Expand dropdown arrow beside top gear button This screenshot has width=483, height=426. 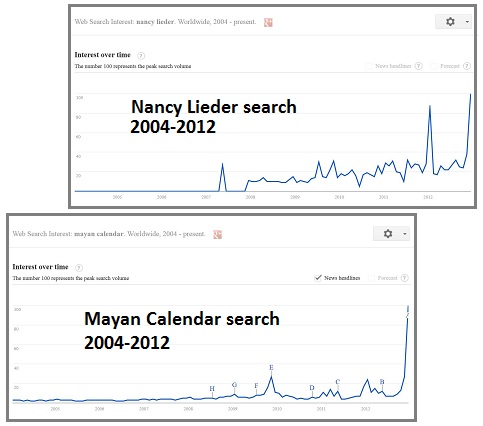click(467, 22)
